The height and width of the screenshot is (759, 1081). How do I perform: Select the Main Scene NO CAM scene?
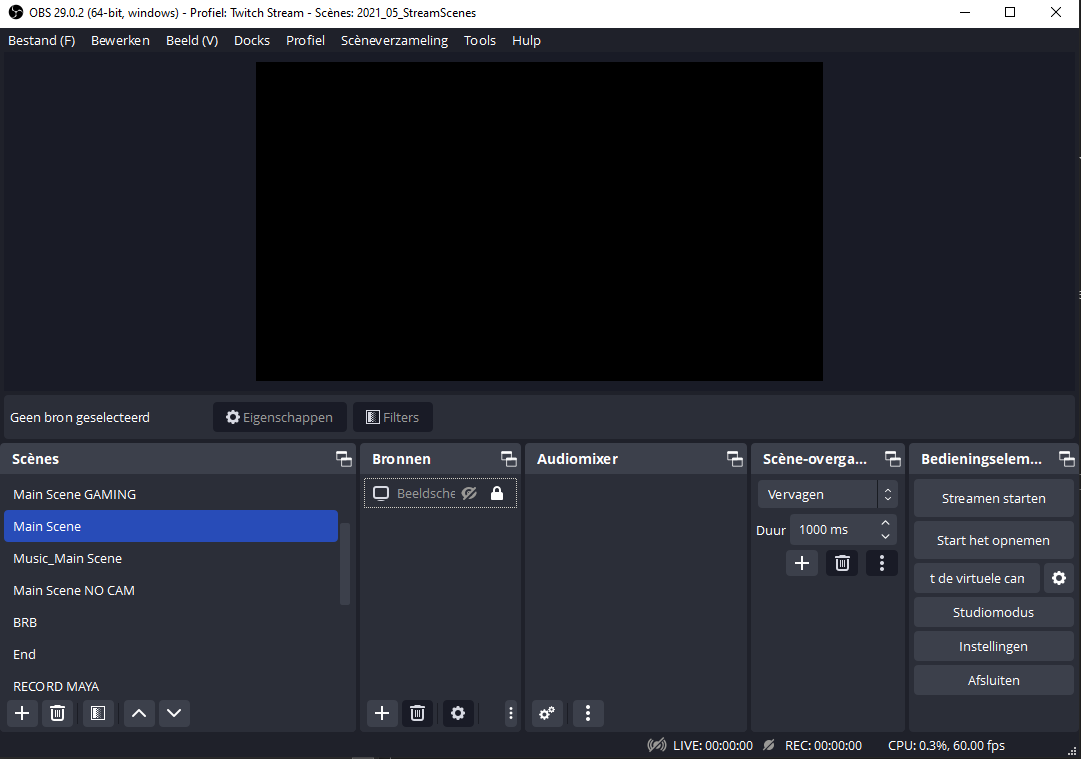[171, 590]
